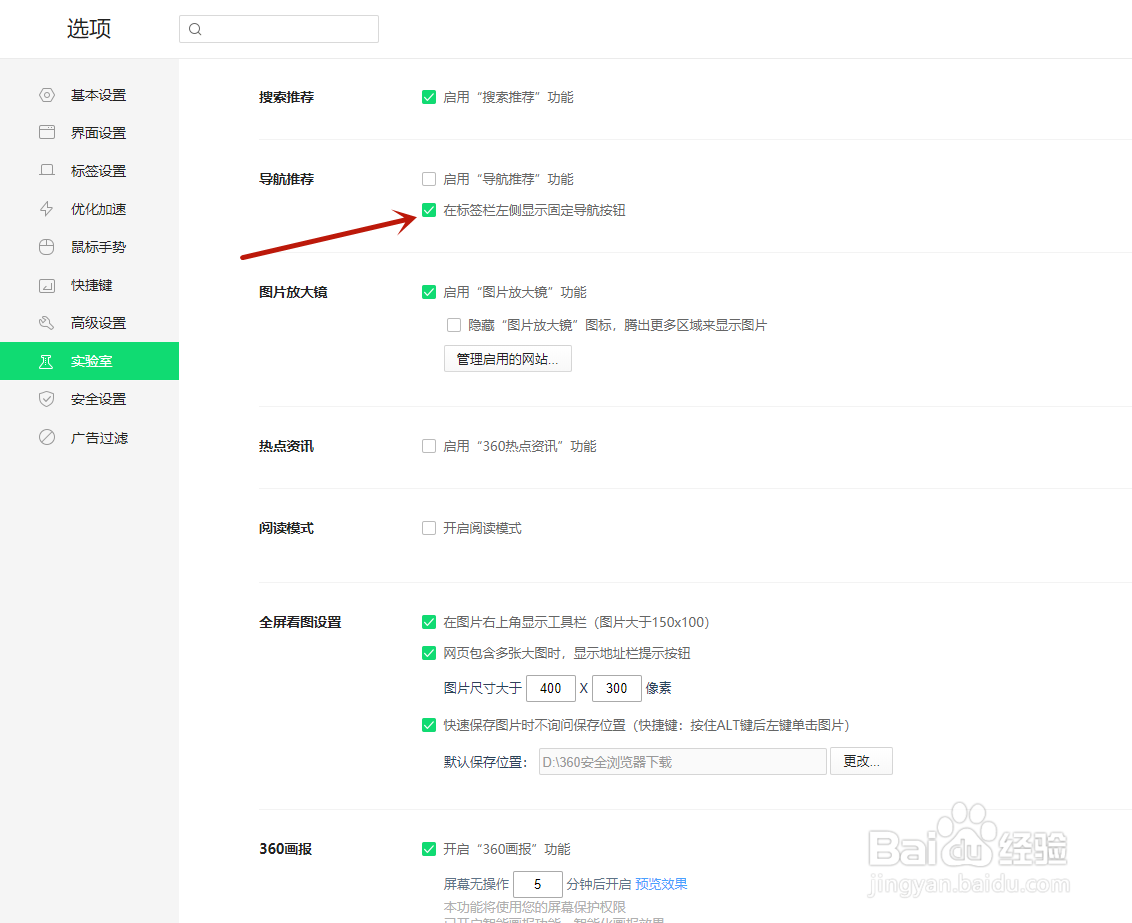Click the 高级设置 wrench icon
This screenshot has width=1132, height=923.
(x=47, y=323)
